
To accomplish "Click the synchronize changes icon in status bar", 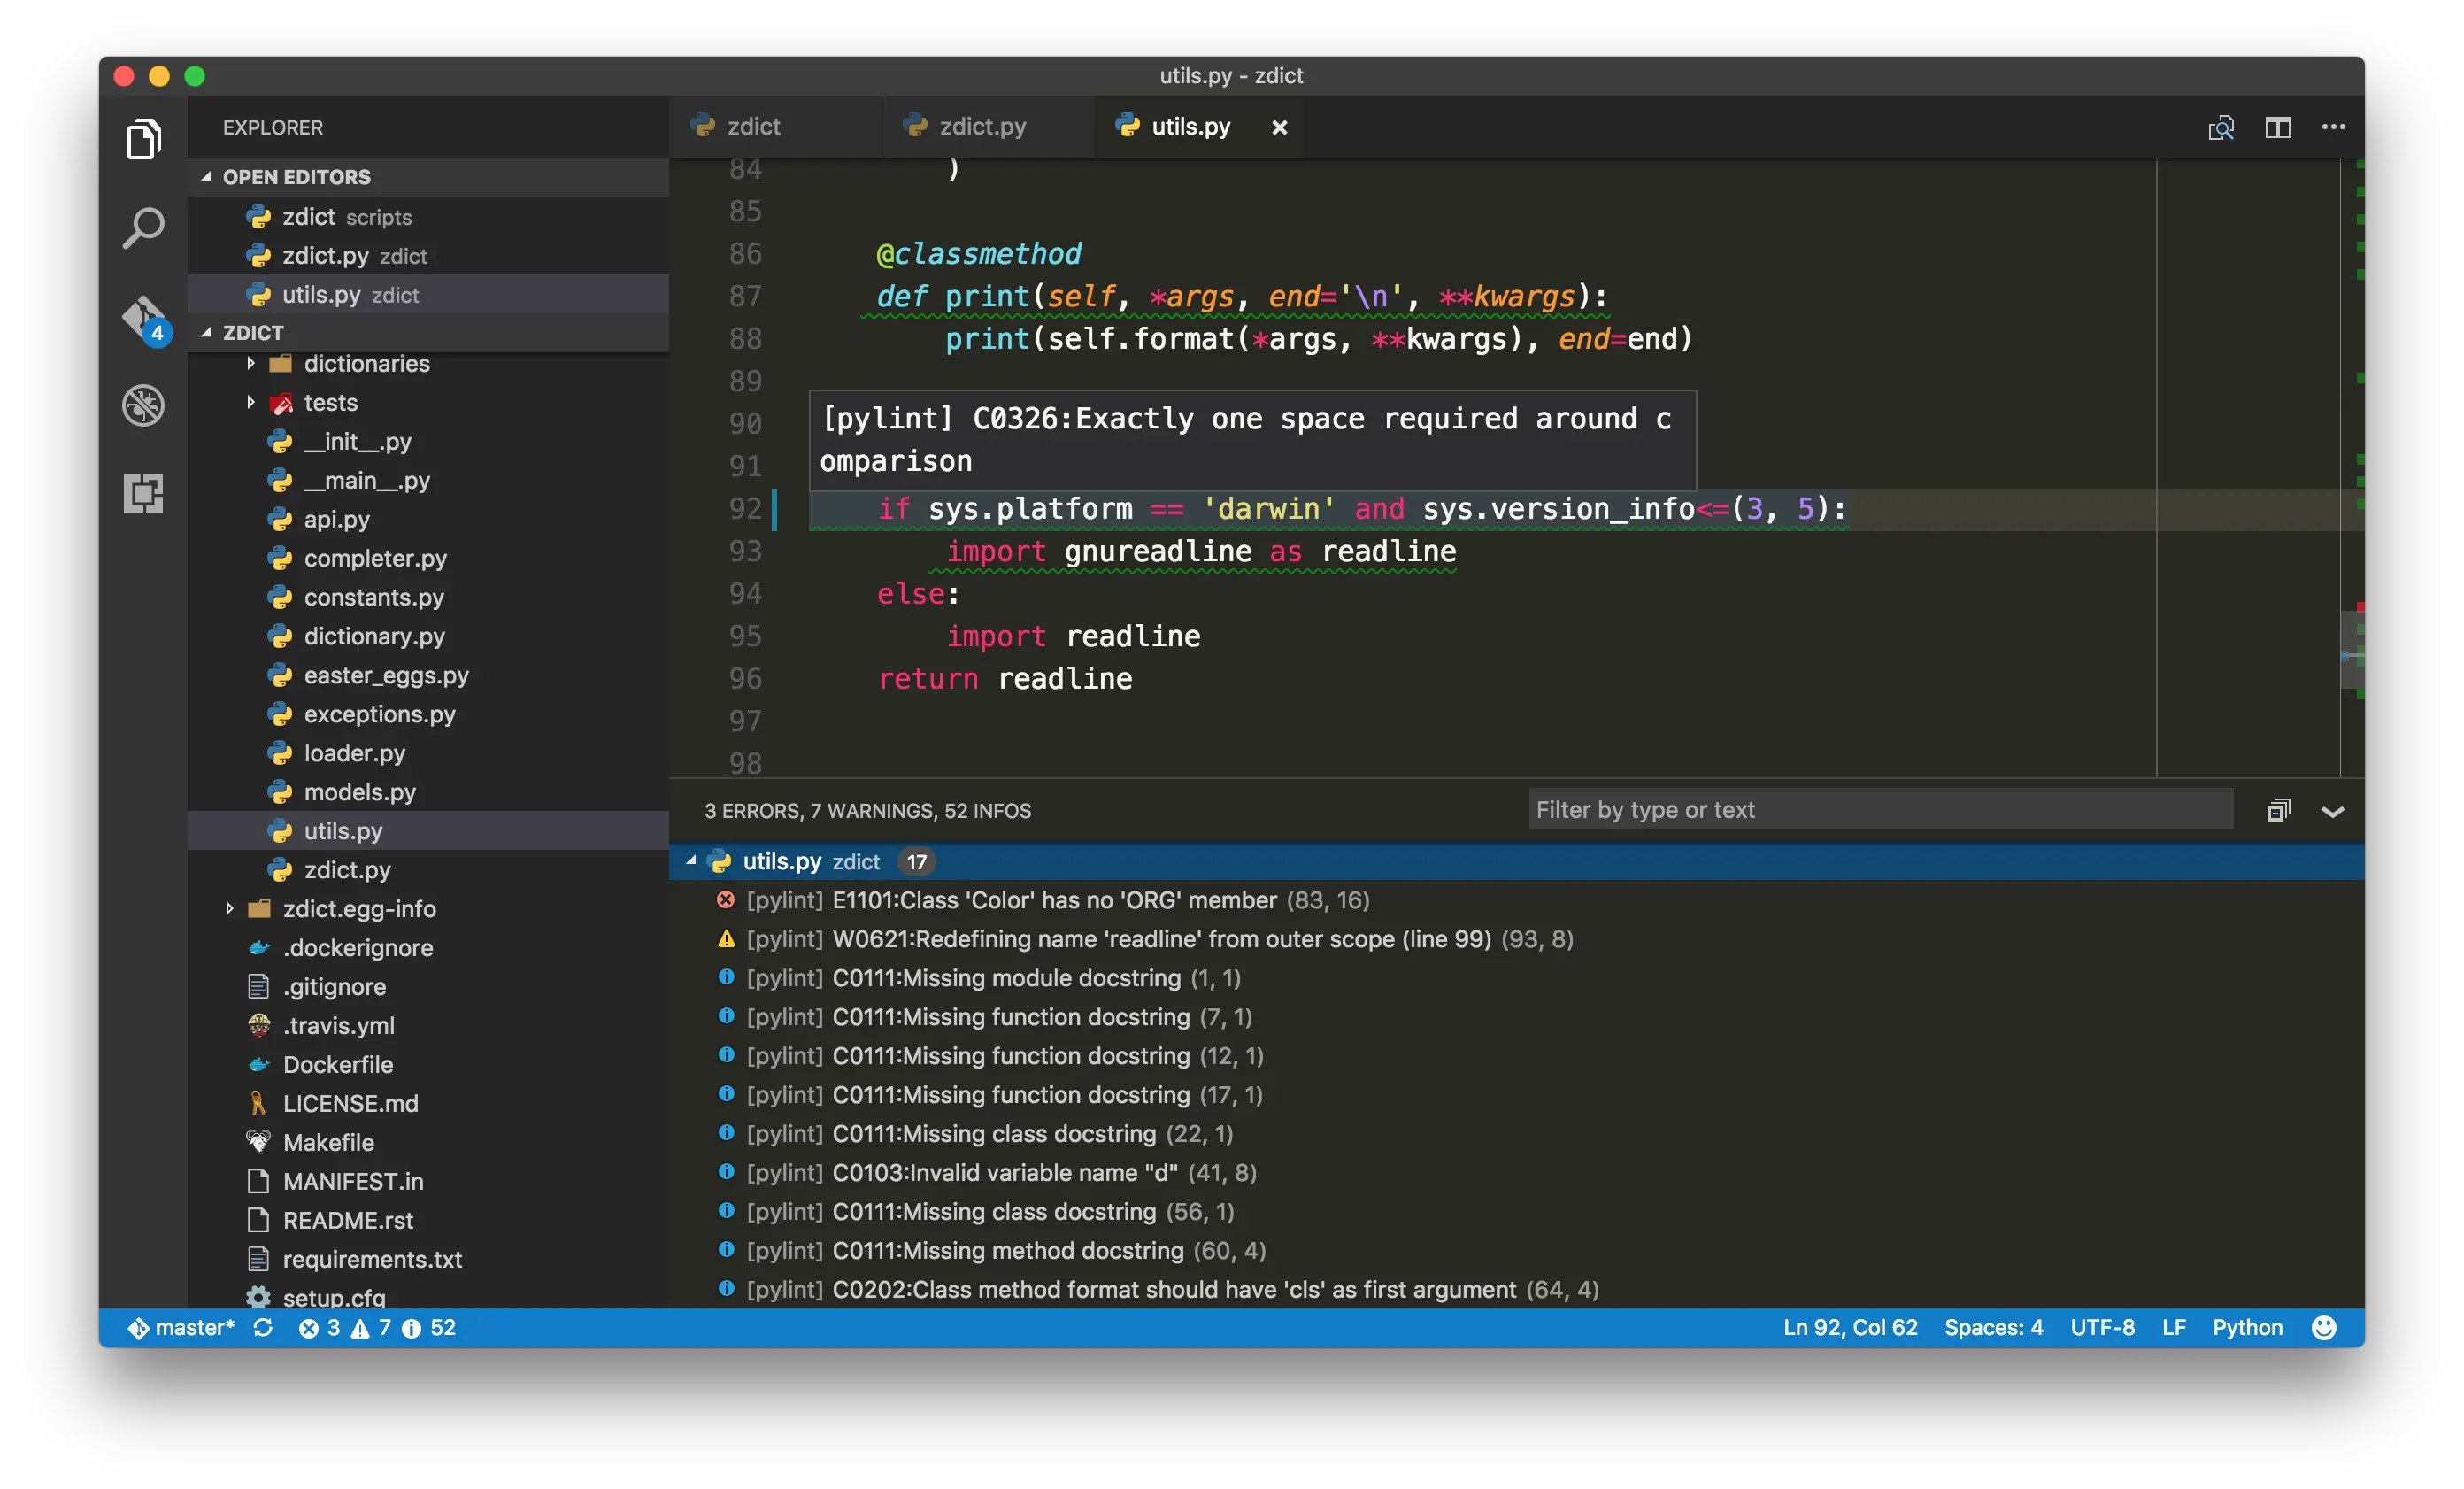I will pos(263,1328).
